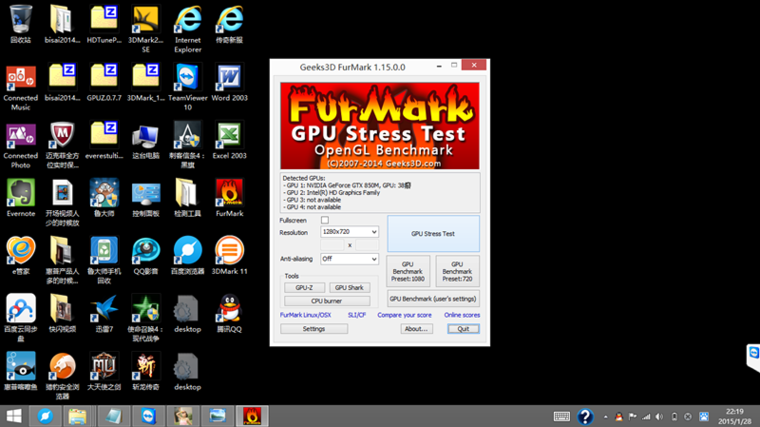The height and width of the screenshot is (427, 760).
Task: Select the everestulti... folder icon
Action: (x=104, y=141)
